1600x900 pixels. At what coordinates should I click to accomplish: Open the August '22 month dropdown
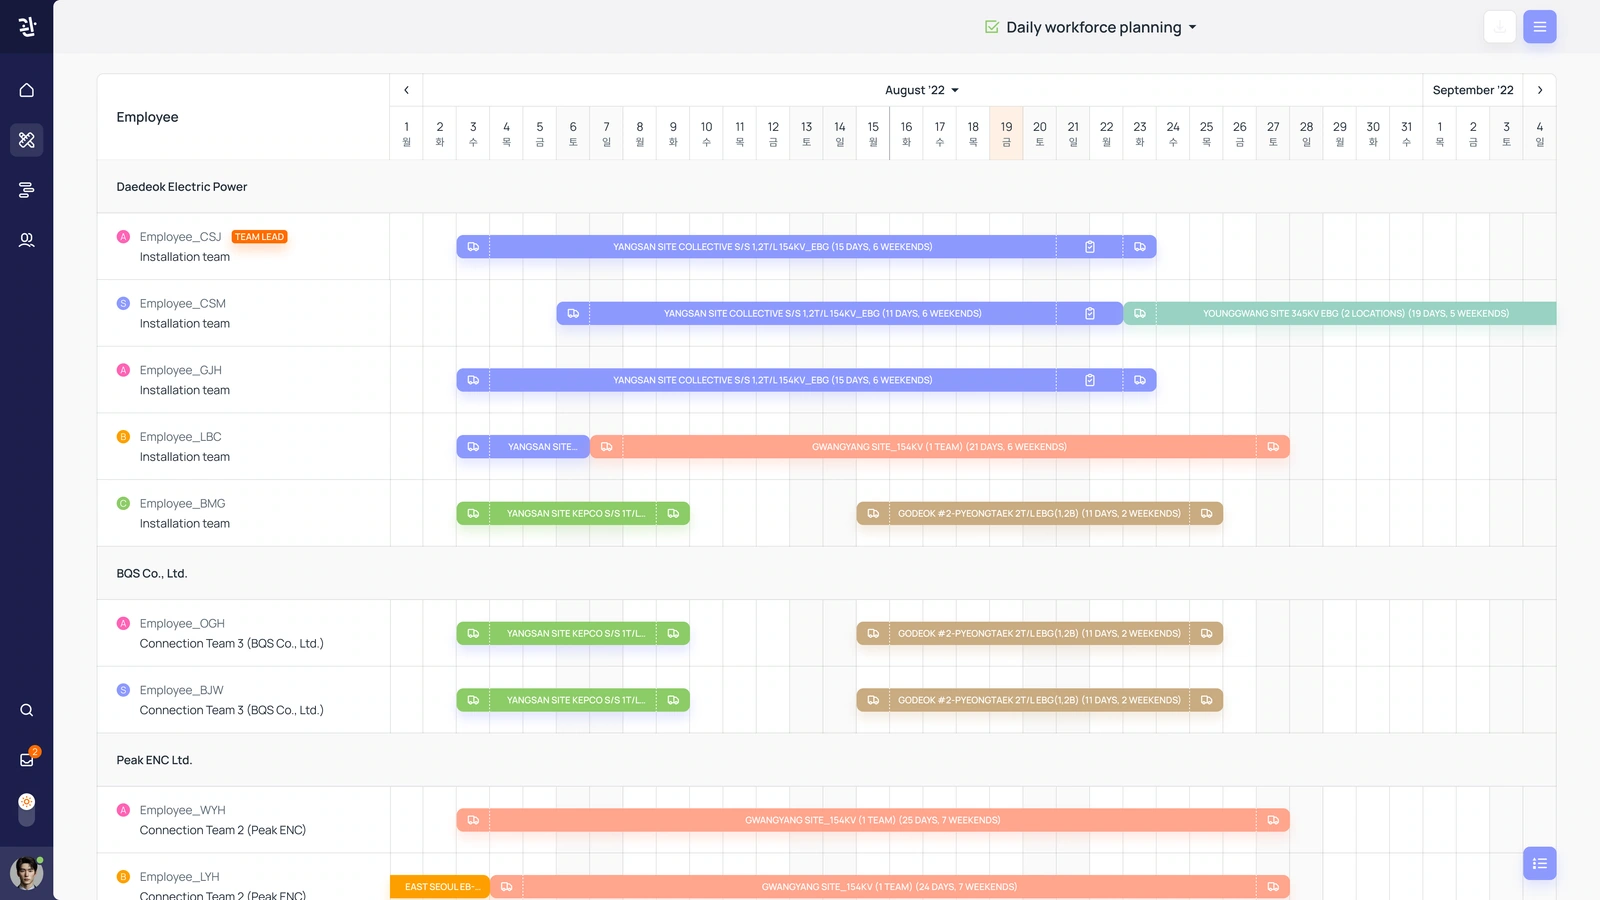coord(922,90)
